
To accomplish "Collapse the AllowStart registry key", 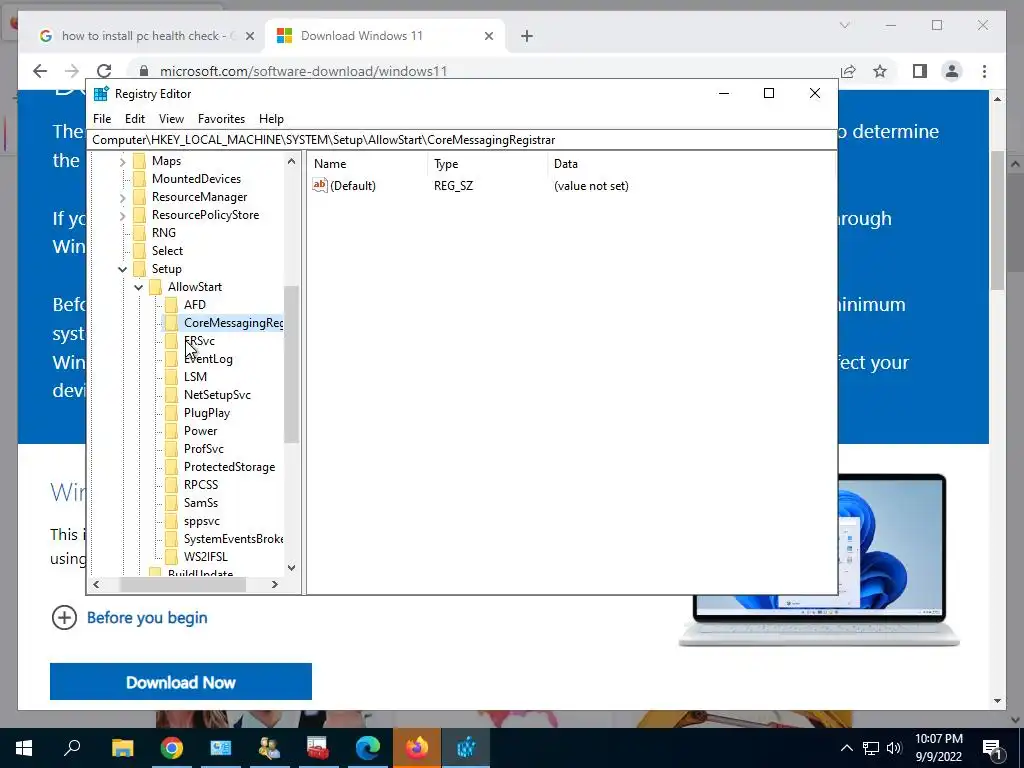I will tap(138, 287).
